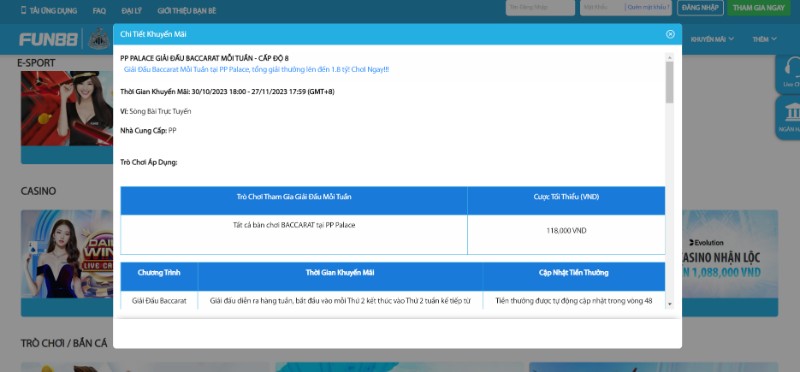Click the Đăng Nhập button

[x=700, y=8]
